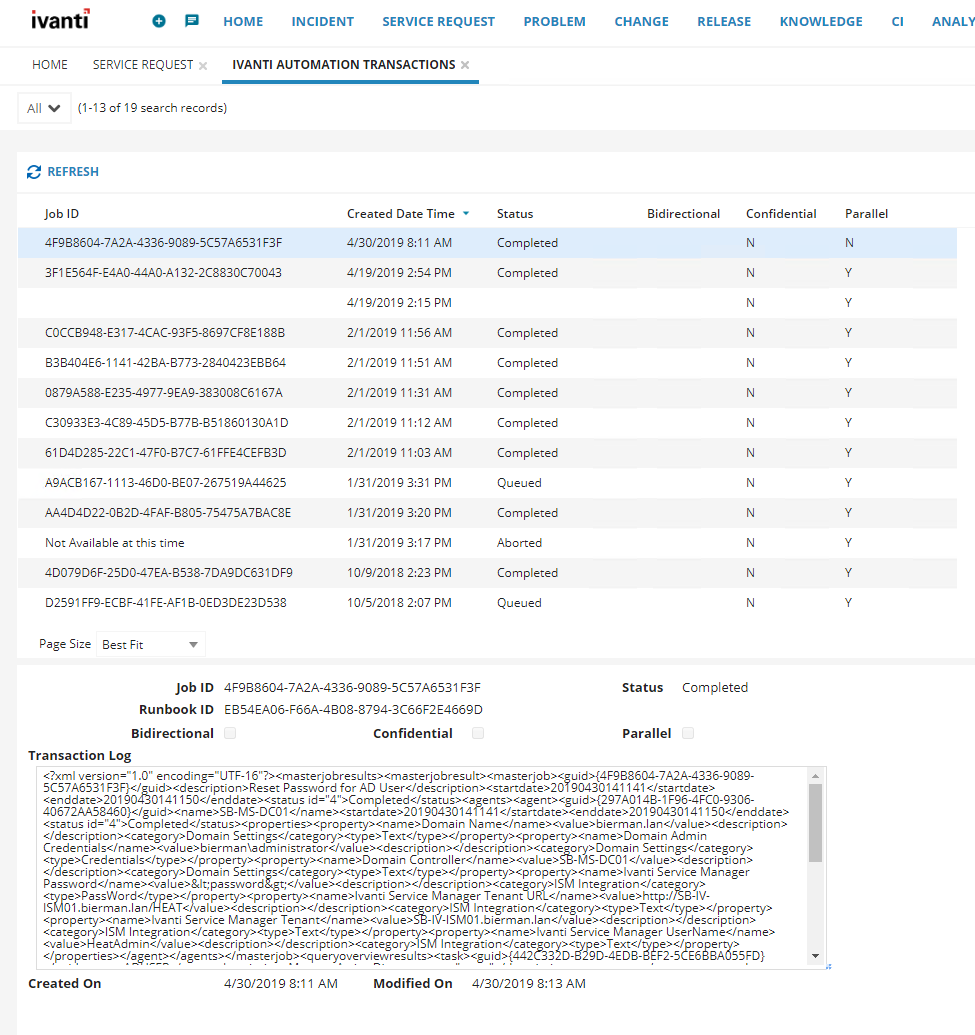
Task: Open the chat message icon
Action: coord(192,21)
